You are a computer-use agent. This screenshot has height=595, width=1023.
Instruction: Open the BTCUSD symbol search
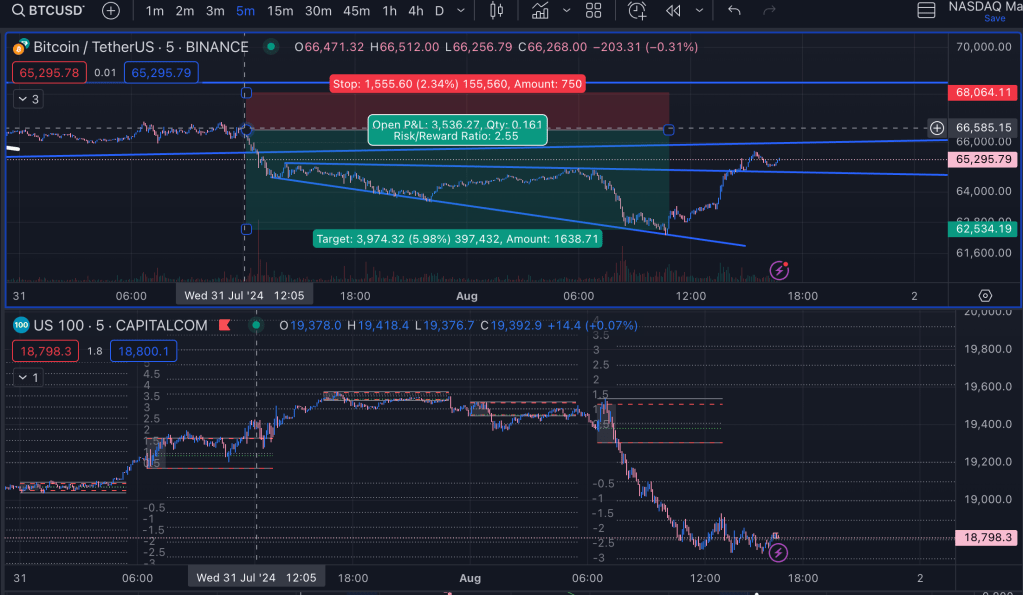pos(46,11)
